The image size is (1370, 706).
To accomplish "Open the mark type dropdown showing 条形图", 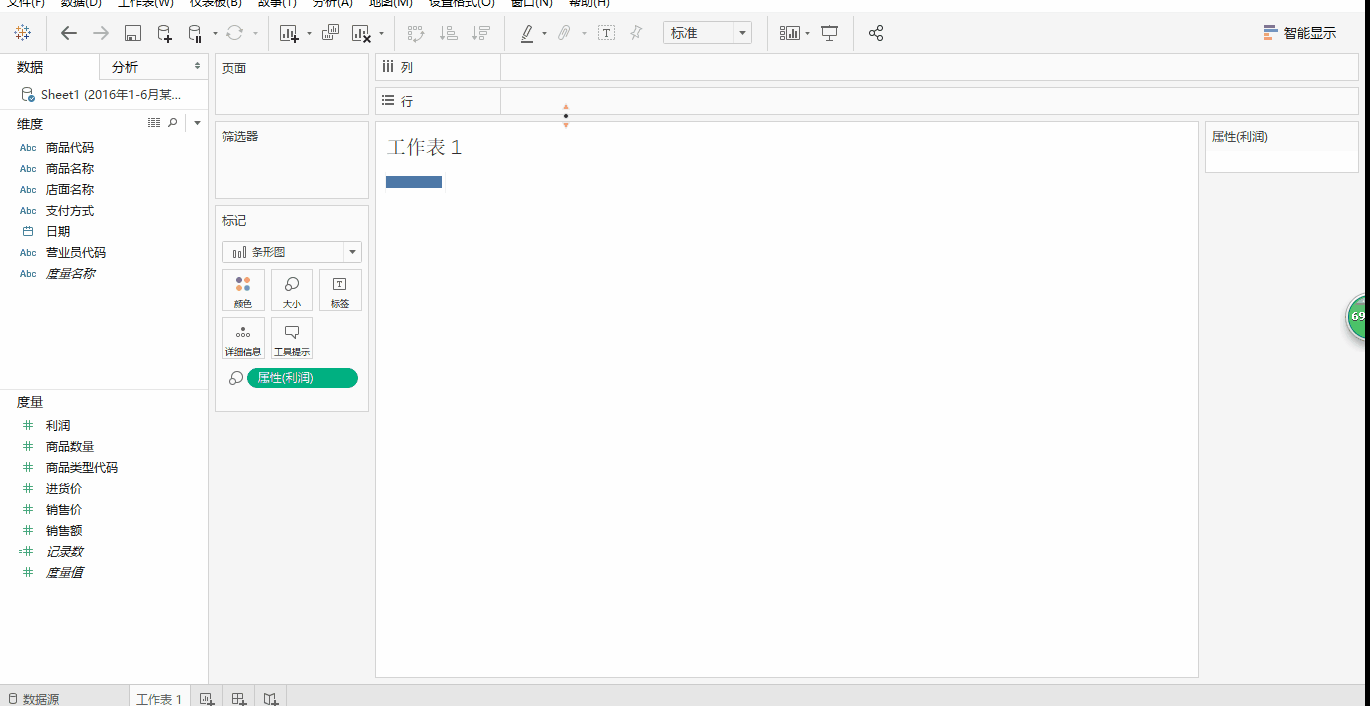I will click(352, 251).
